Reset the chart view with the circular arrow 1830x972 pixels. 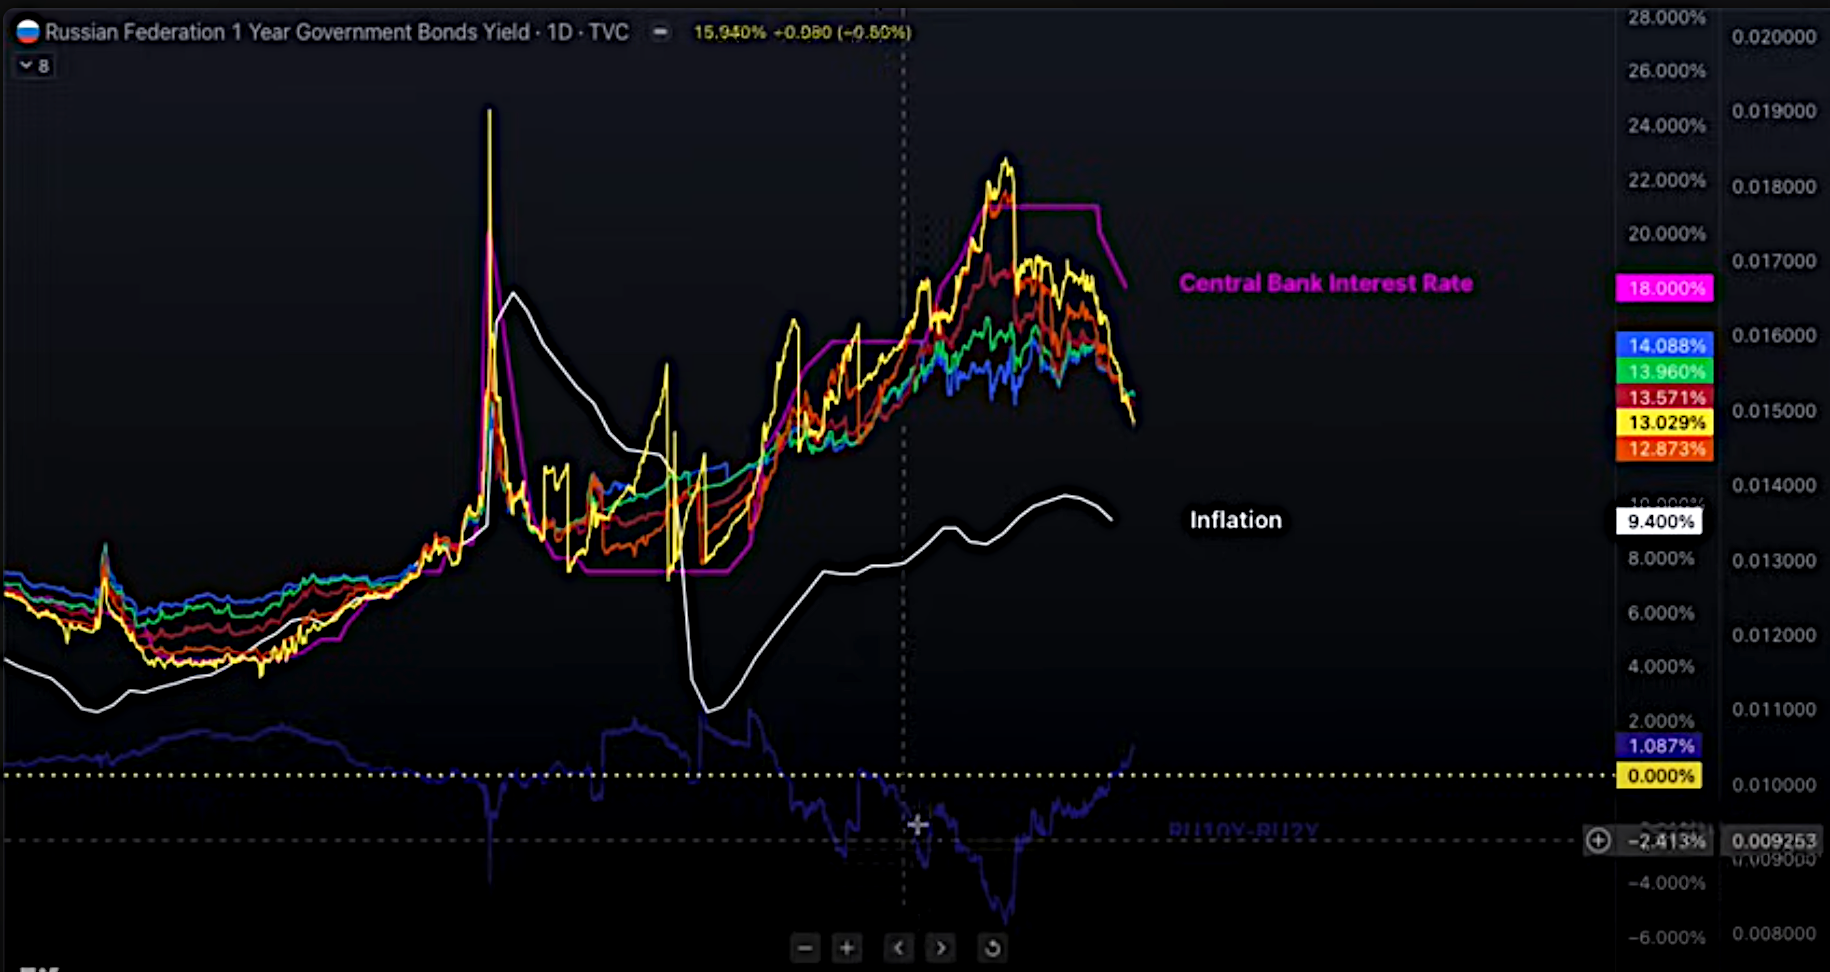(x=992, y=947)
